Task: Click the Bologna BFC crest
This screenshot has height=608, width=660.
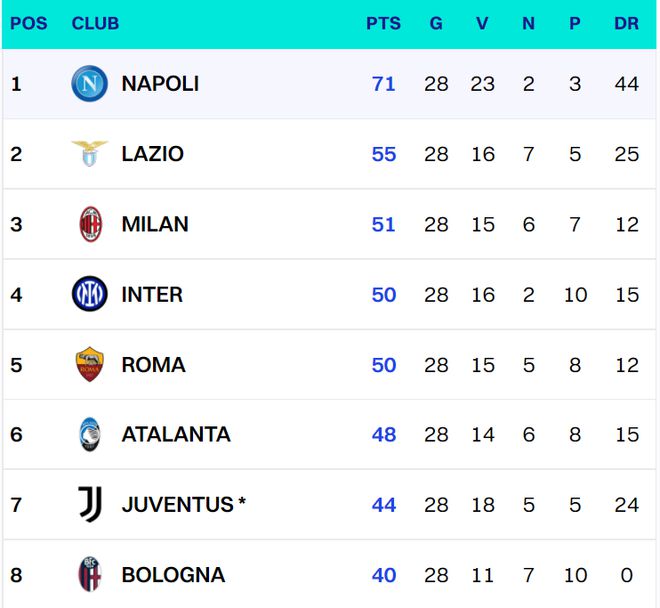Action: [90, 574]
